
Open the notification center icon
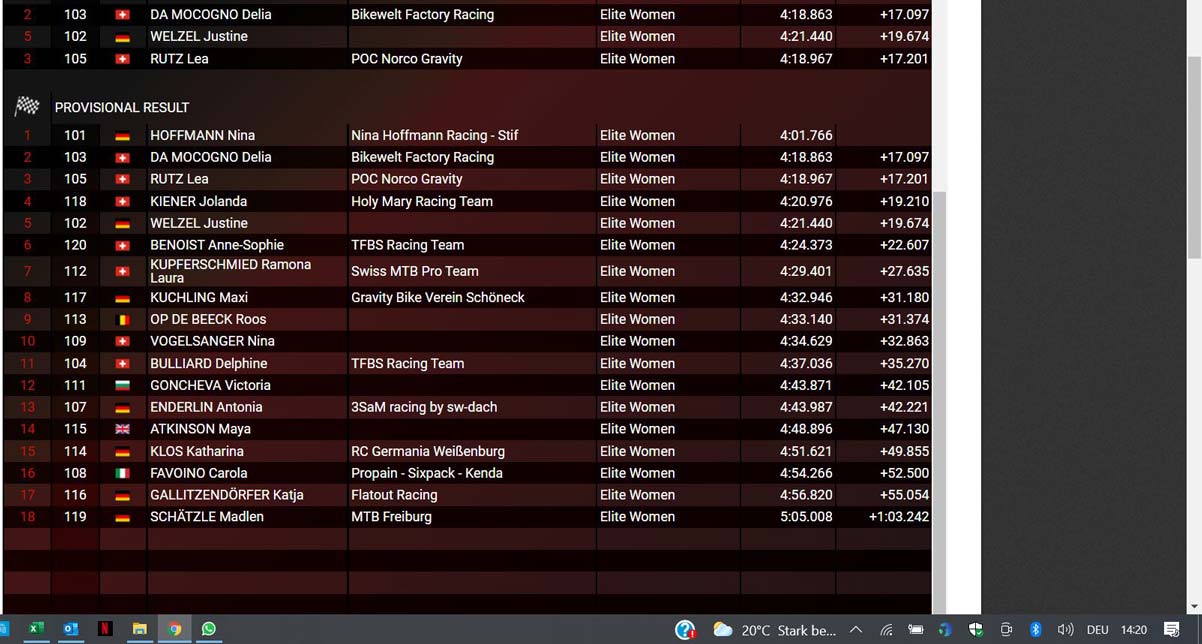click(1172, 630)
